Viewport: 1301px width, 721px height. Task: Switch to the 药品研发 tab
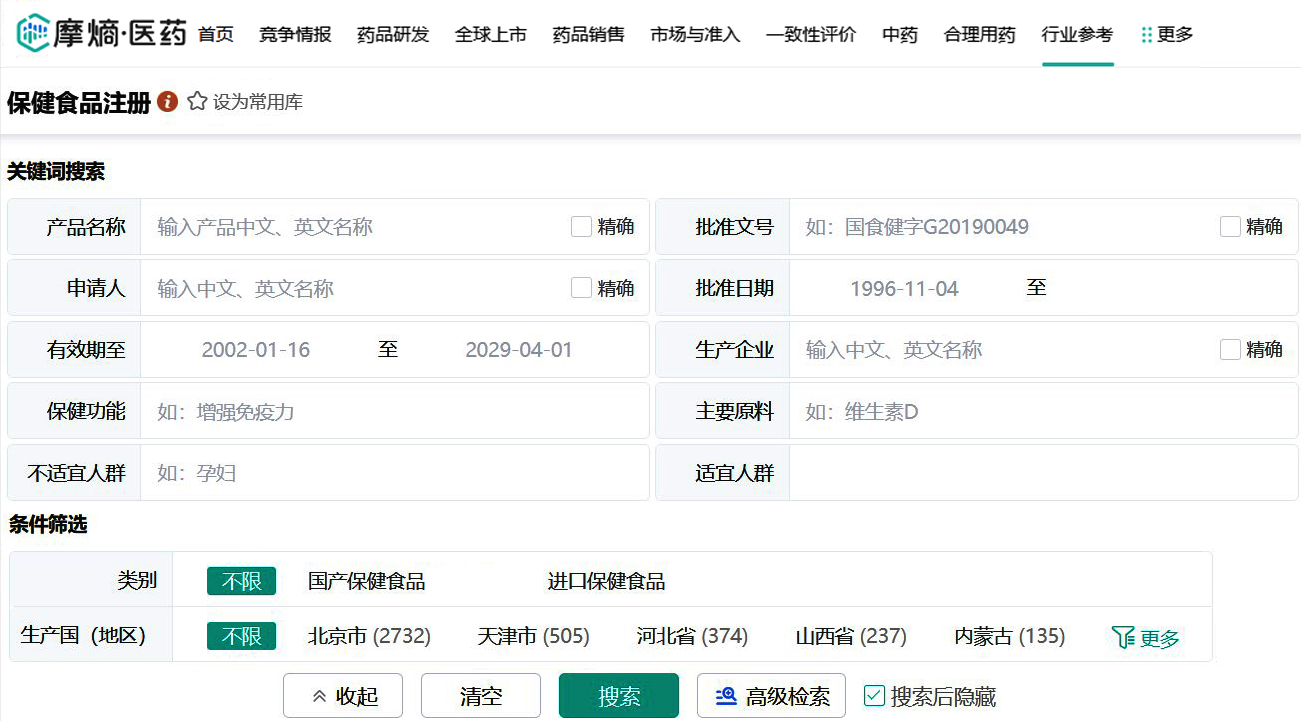click(393, 35)
